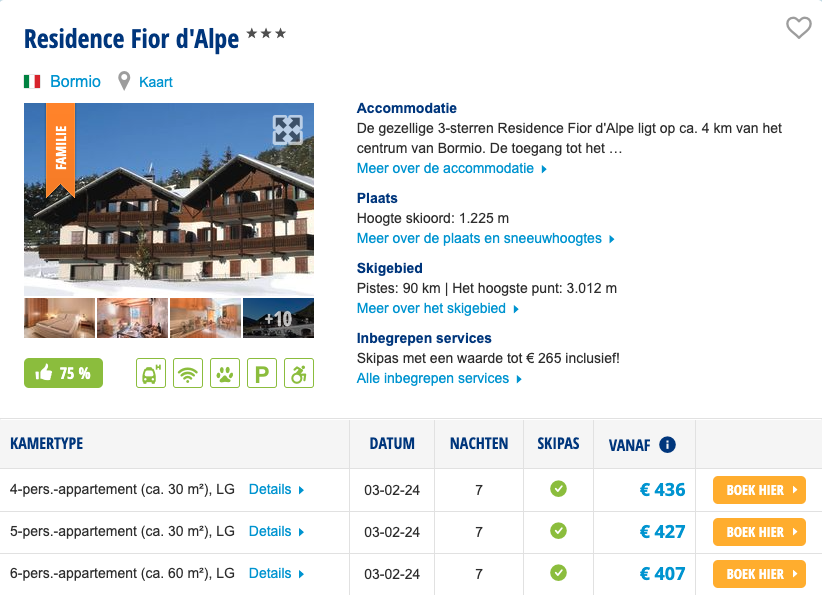The image size is (822, 595).
Task: Open 'Alle inbegrepen services' link
Action: [439, 379]
